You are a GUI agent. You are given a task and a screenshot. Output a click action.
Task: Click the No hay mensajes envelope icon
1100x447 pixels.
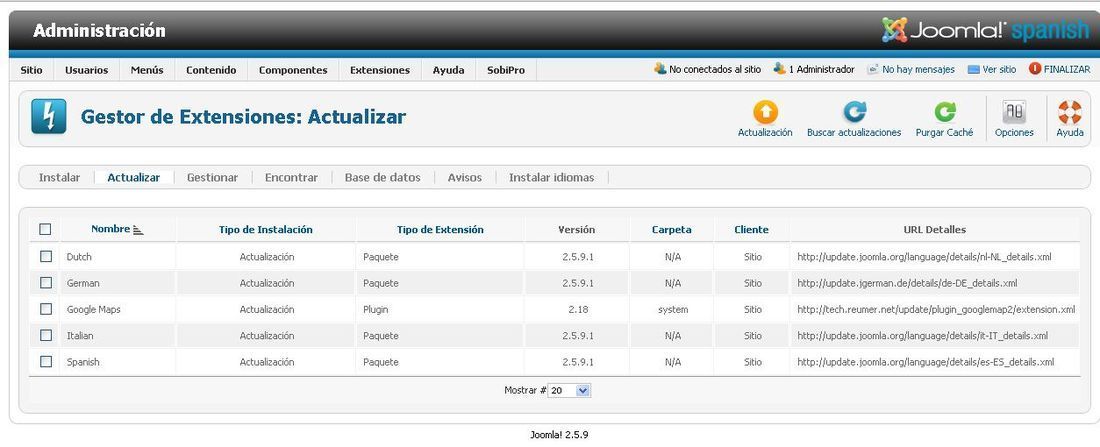click(873, 69)
